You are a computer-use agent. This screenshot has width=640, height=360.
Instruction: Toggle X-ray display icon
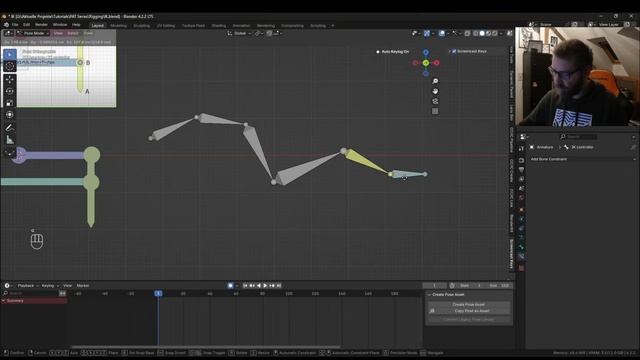467,33
